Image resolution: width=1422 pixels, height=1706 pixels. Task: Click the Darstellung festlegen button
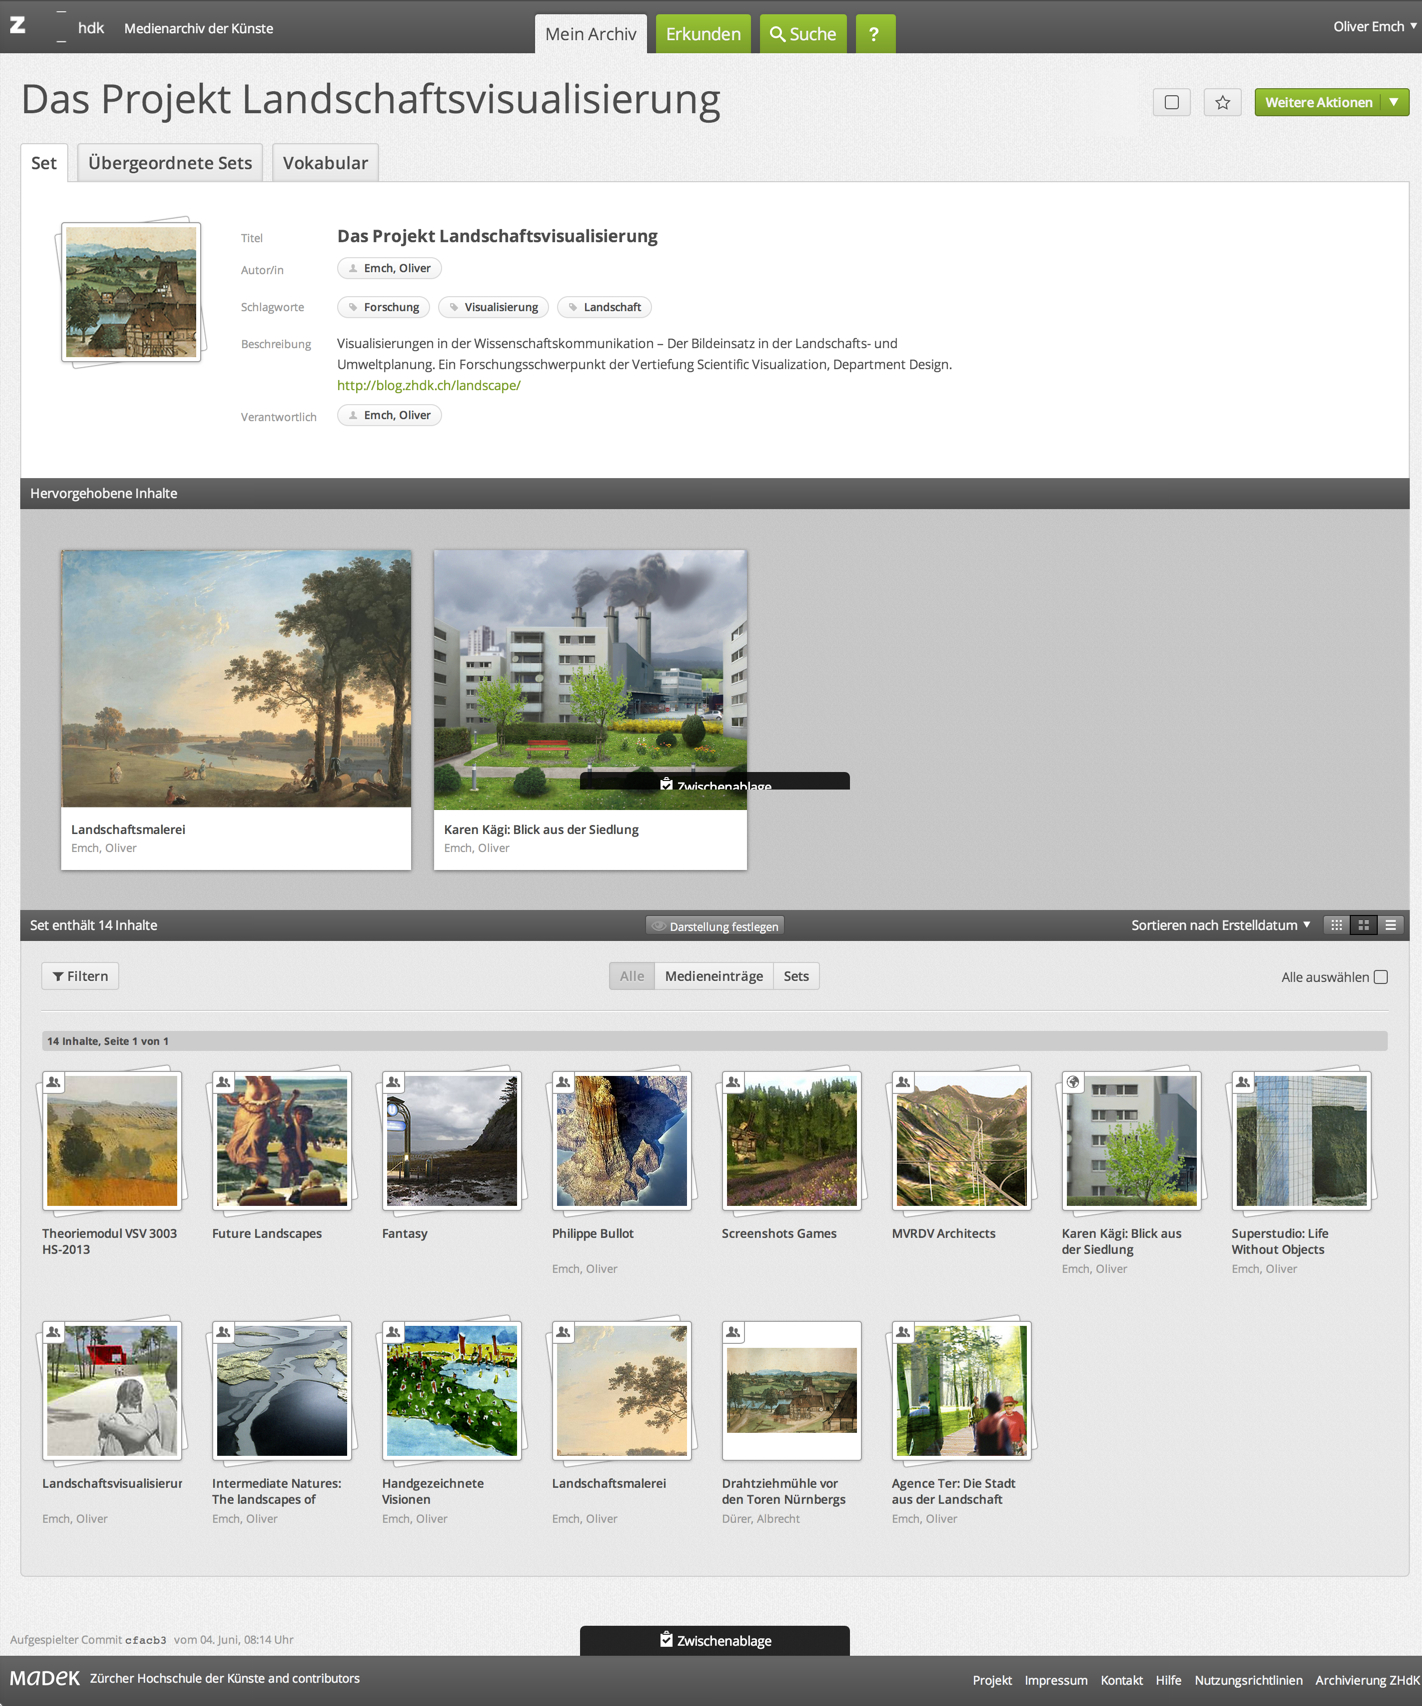715,926
